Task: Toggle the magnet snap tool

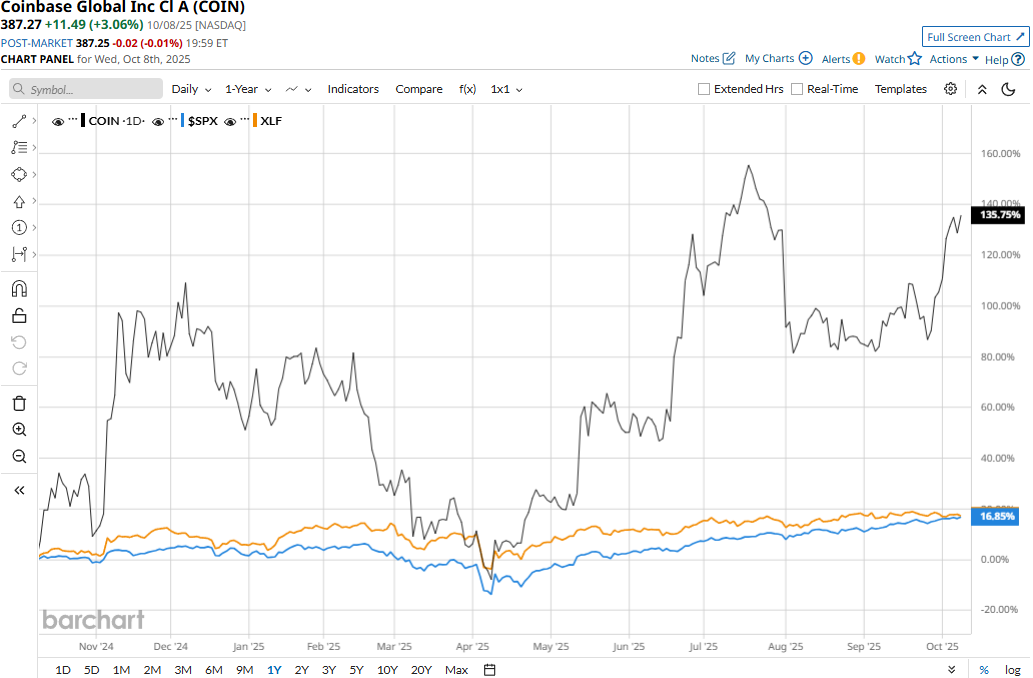Action: pyautogui.click(x=19, y=289)
